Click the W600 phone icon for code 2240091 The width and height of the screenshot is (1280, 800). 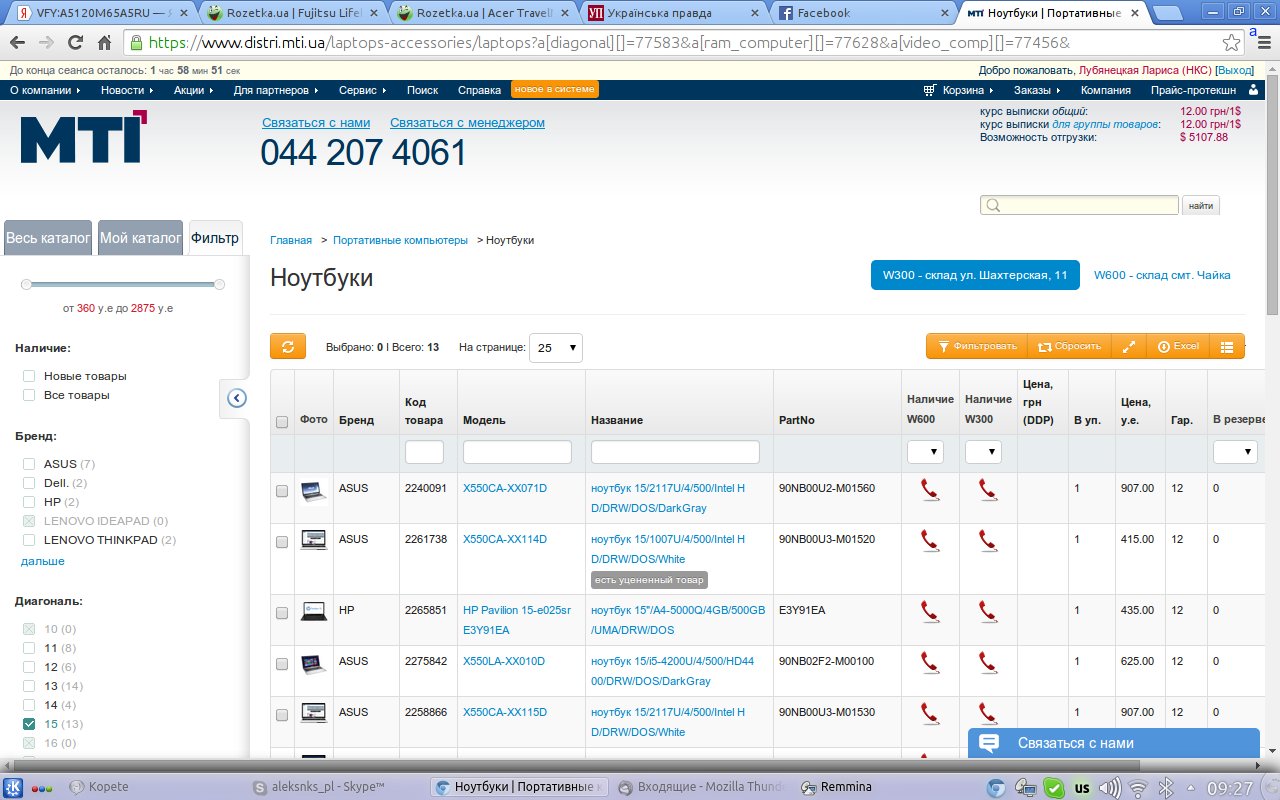[x=930, y=490]
